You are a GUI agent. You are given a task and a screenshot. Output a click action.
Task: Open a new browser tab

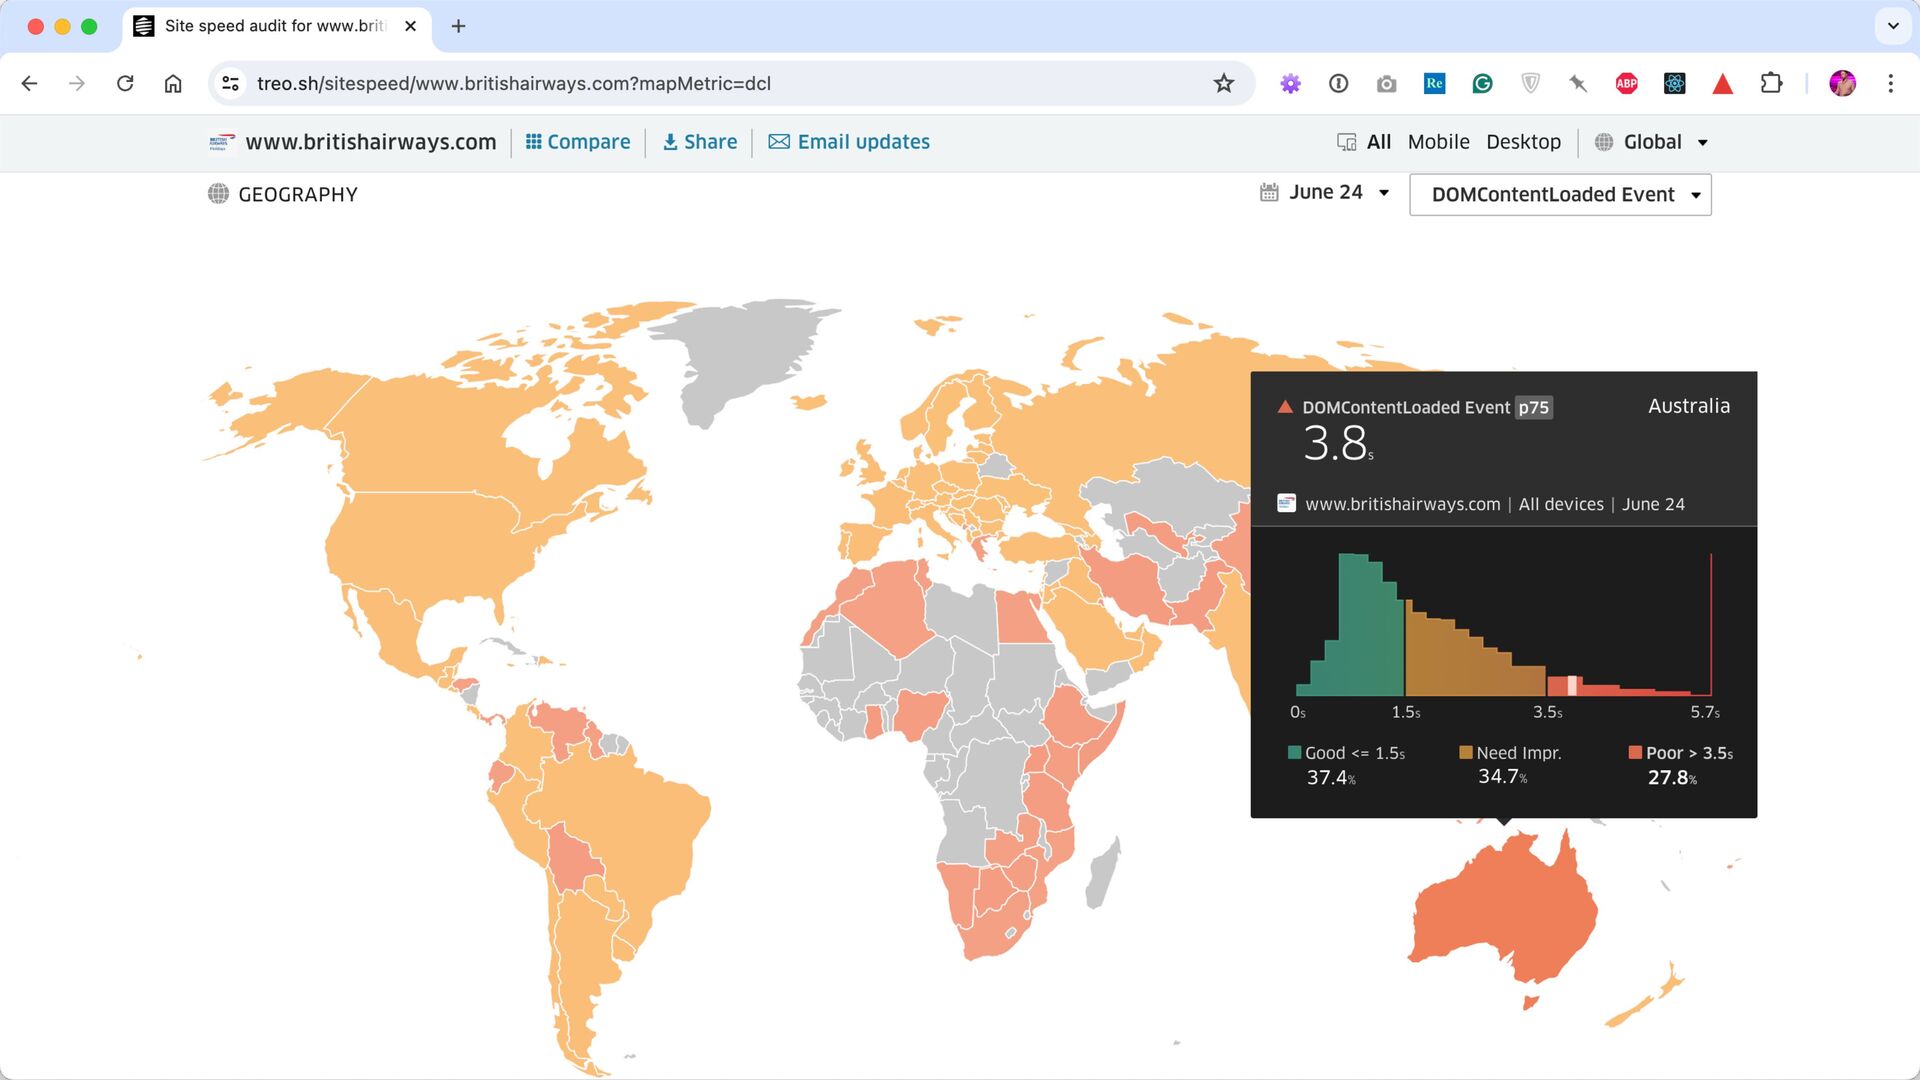coord(459,26)
